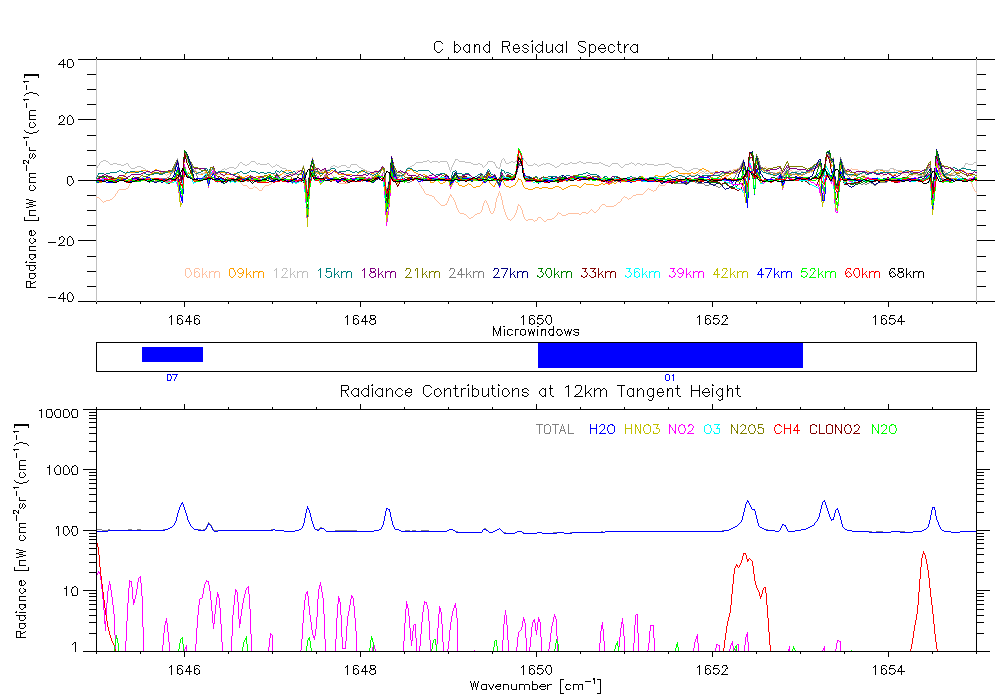
Task: Click the cyan O3 legend label
Action: click(x=712, y=430)
